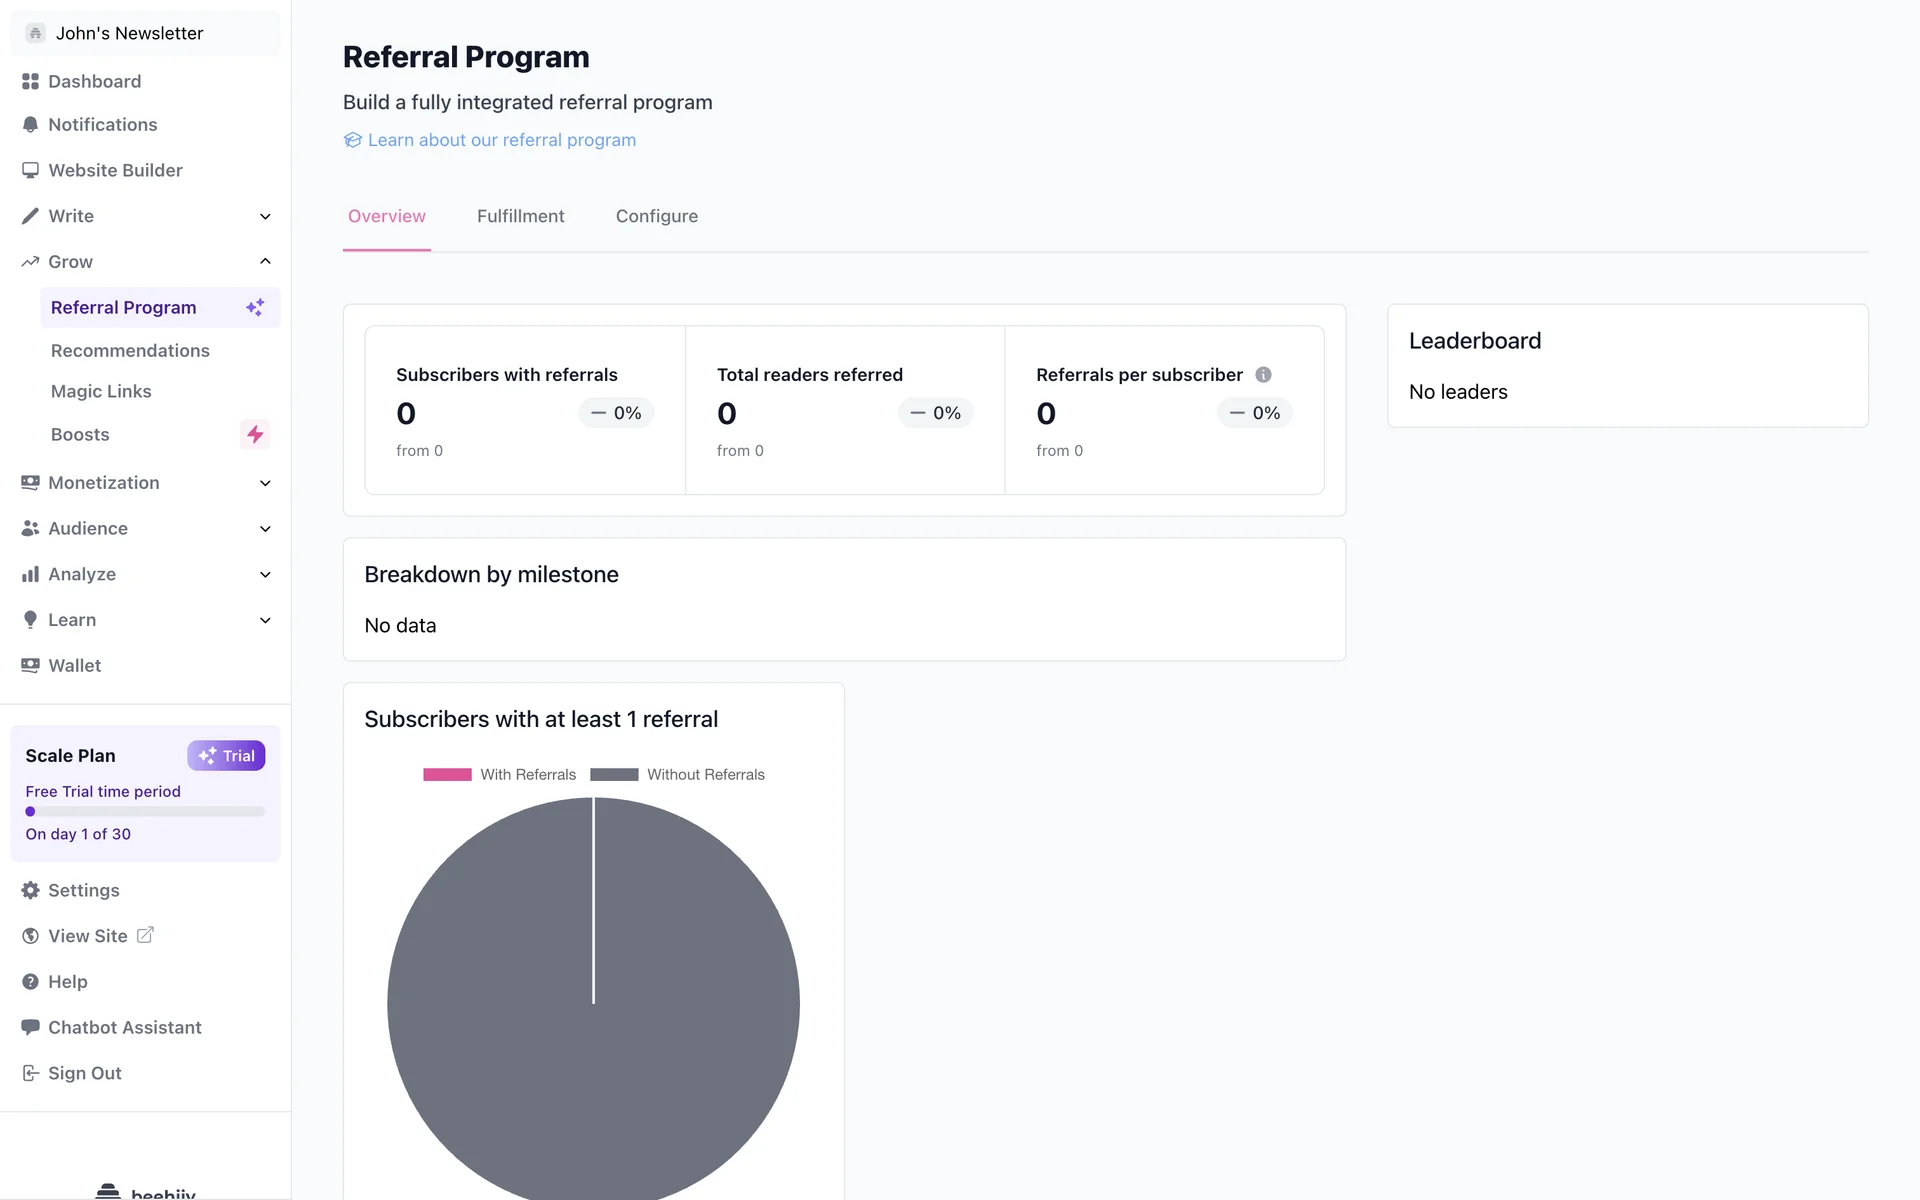Viewport: 1920px width, 1200px height.
Task: Collapse the Grow section chevron
Action: (x=265, y=261)
